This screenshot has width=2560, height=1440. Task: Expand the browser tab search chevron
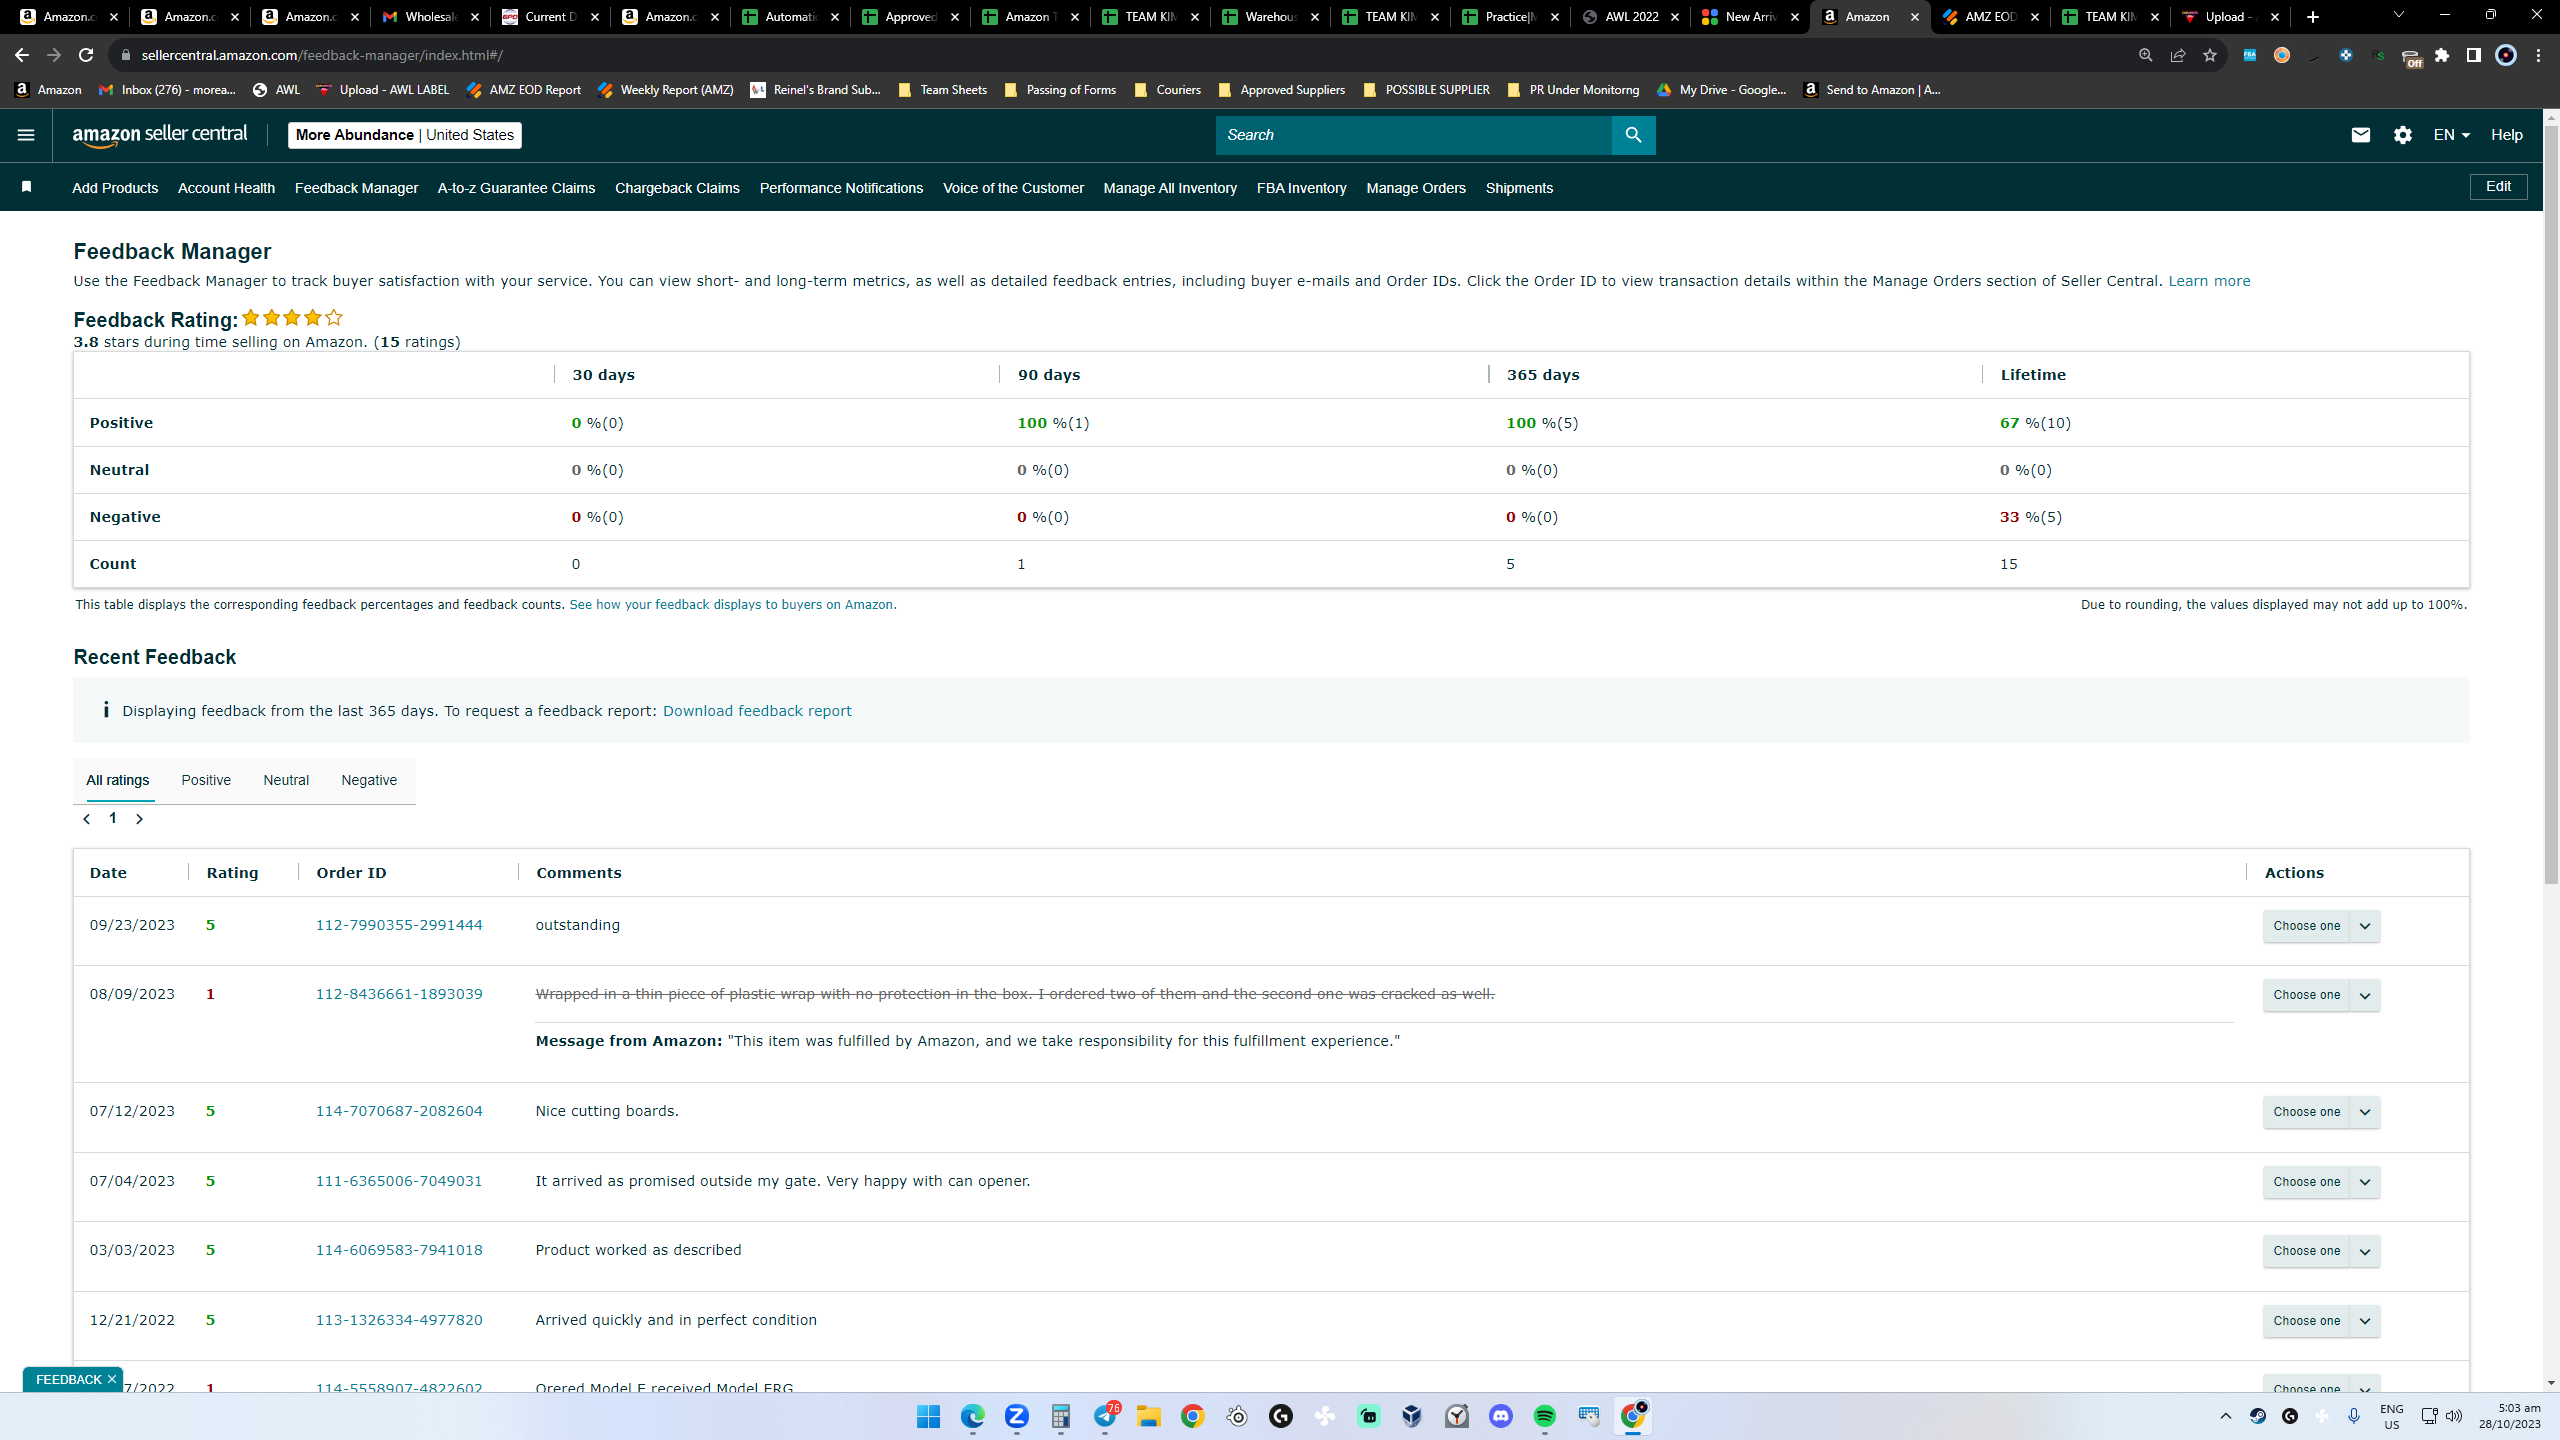[x=2398, y=17]
